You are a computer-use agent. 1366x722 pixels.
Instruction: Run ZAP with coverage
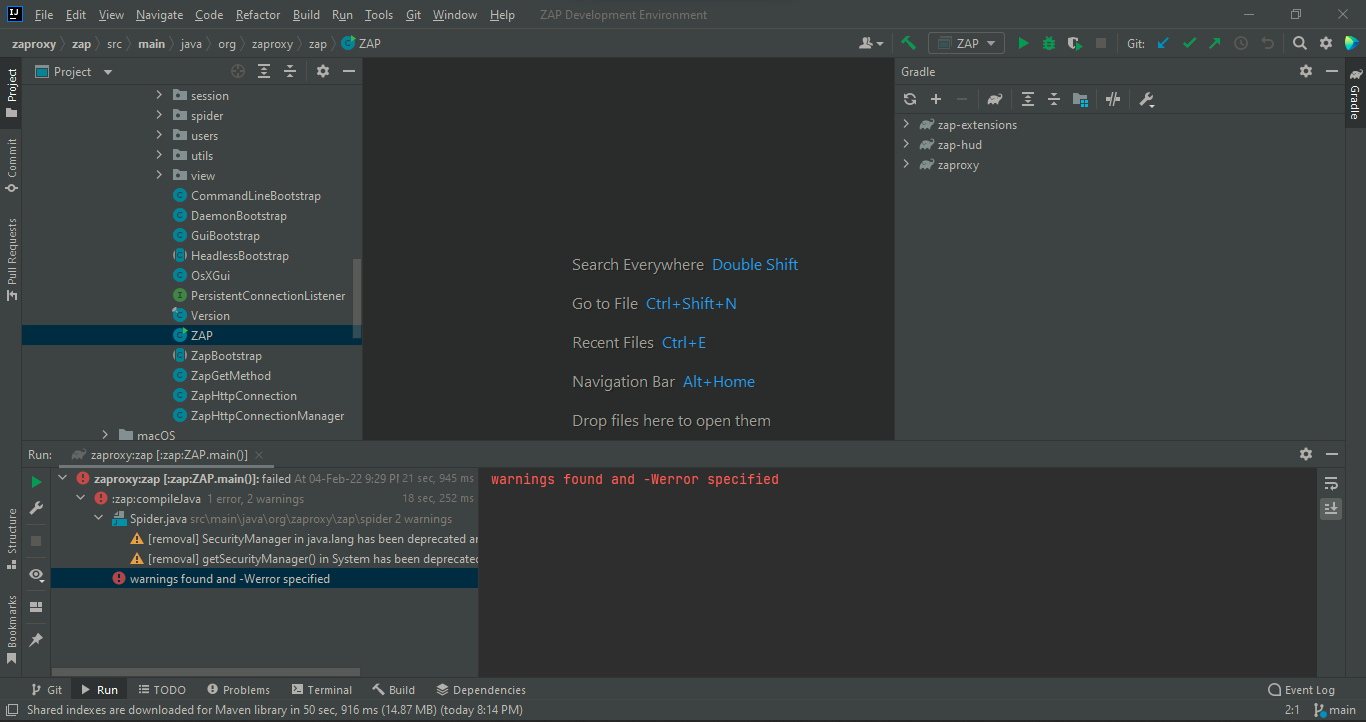click(x=1072, y=43)
